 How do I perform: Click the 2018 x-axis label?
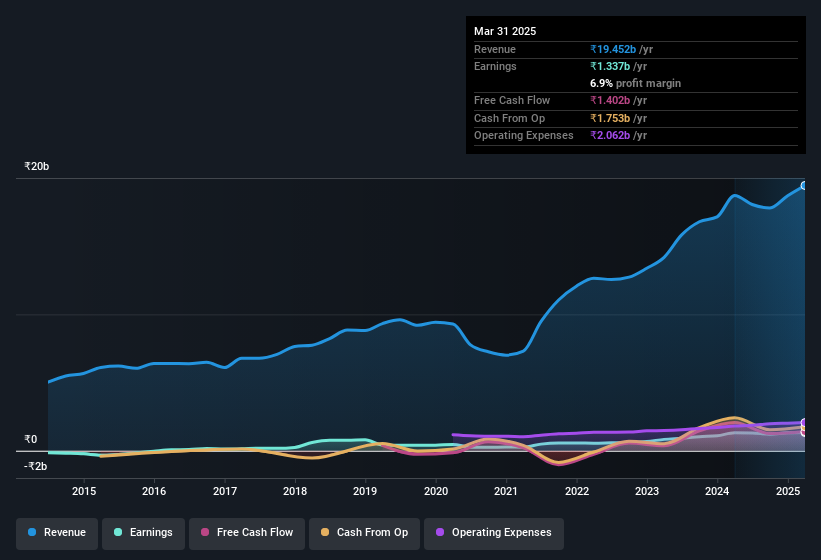pos(295,491)
